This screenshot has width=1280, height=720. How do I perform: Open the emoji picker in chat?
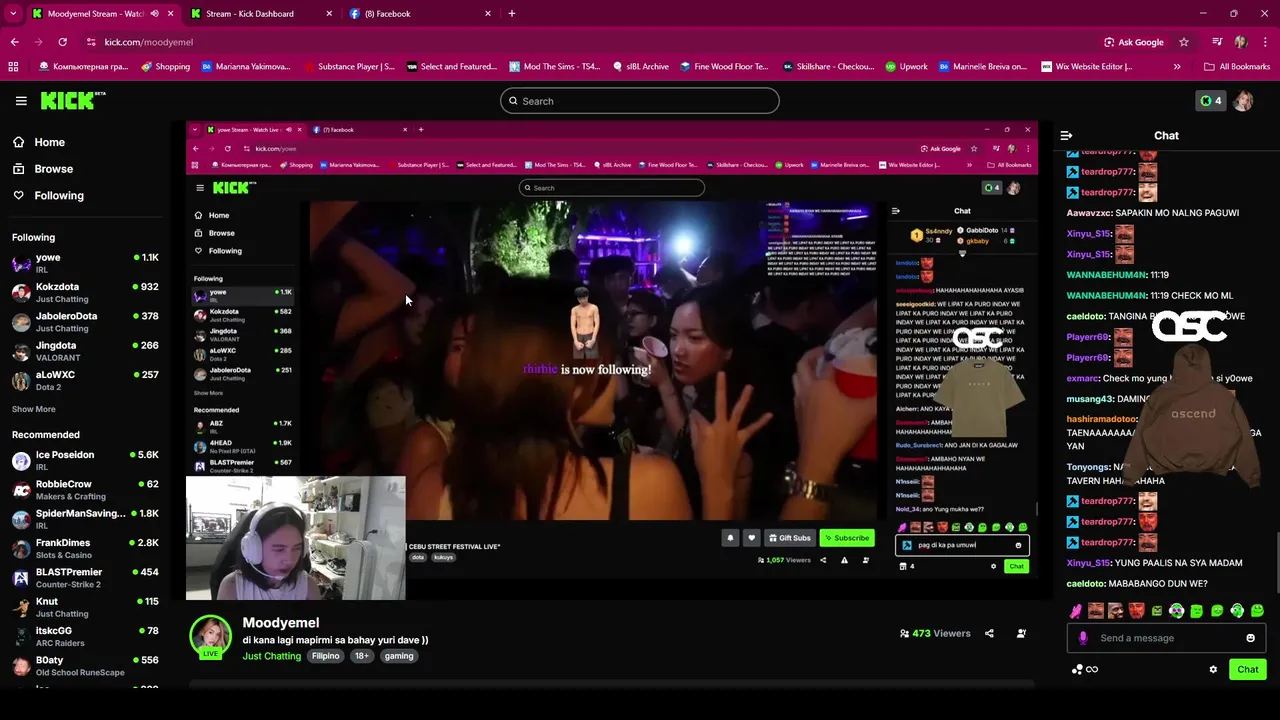pyautogui.click(x=1250, y=638)
